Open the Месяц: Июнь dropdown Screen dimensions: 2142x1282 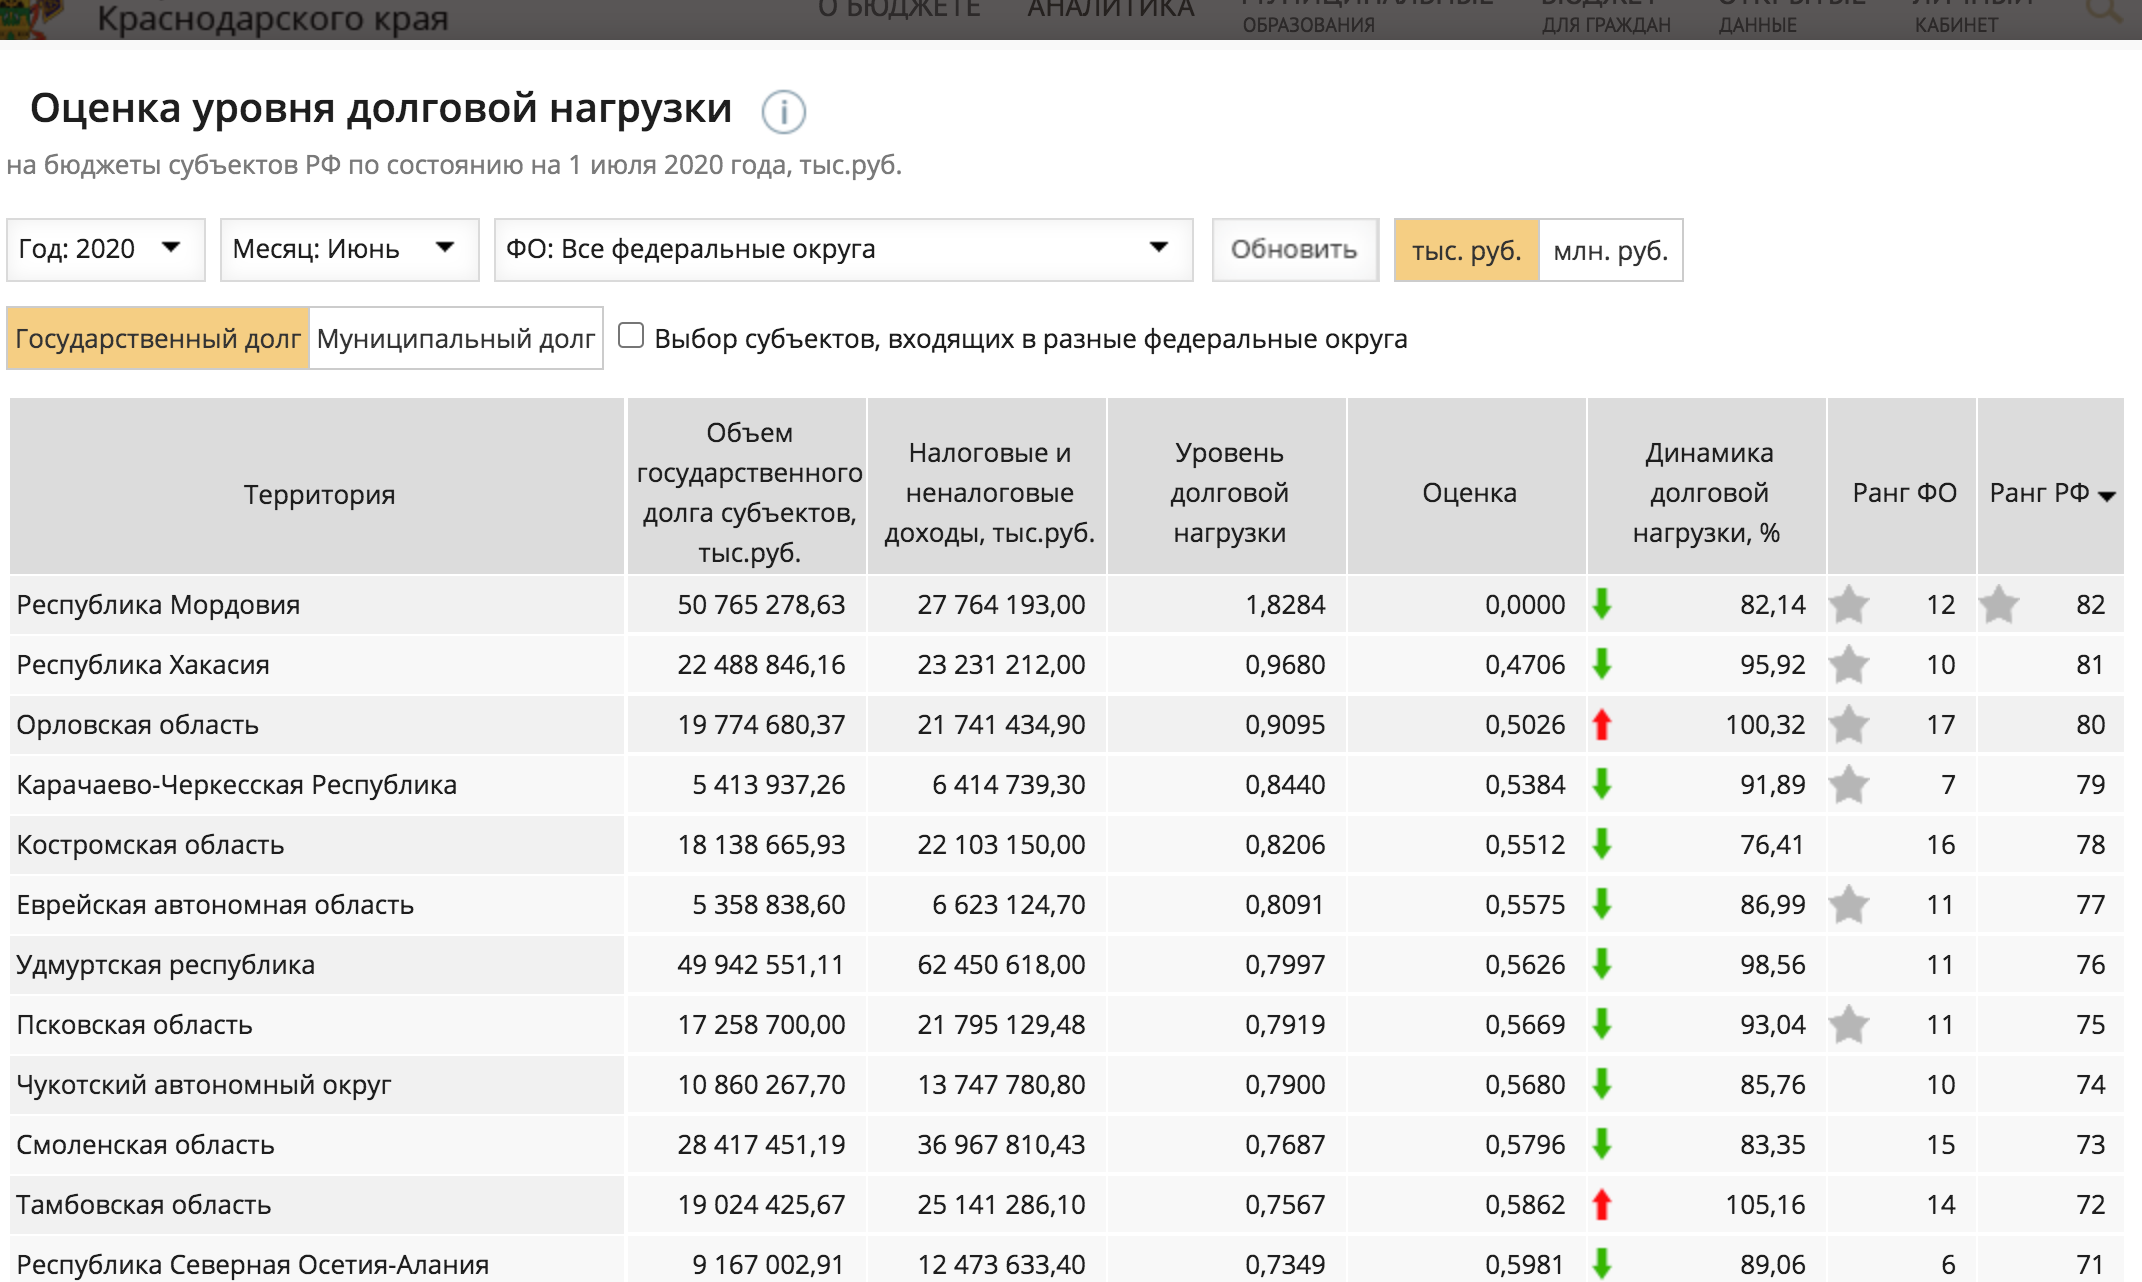point(349,249)
